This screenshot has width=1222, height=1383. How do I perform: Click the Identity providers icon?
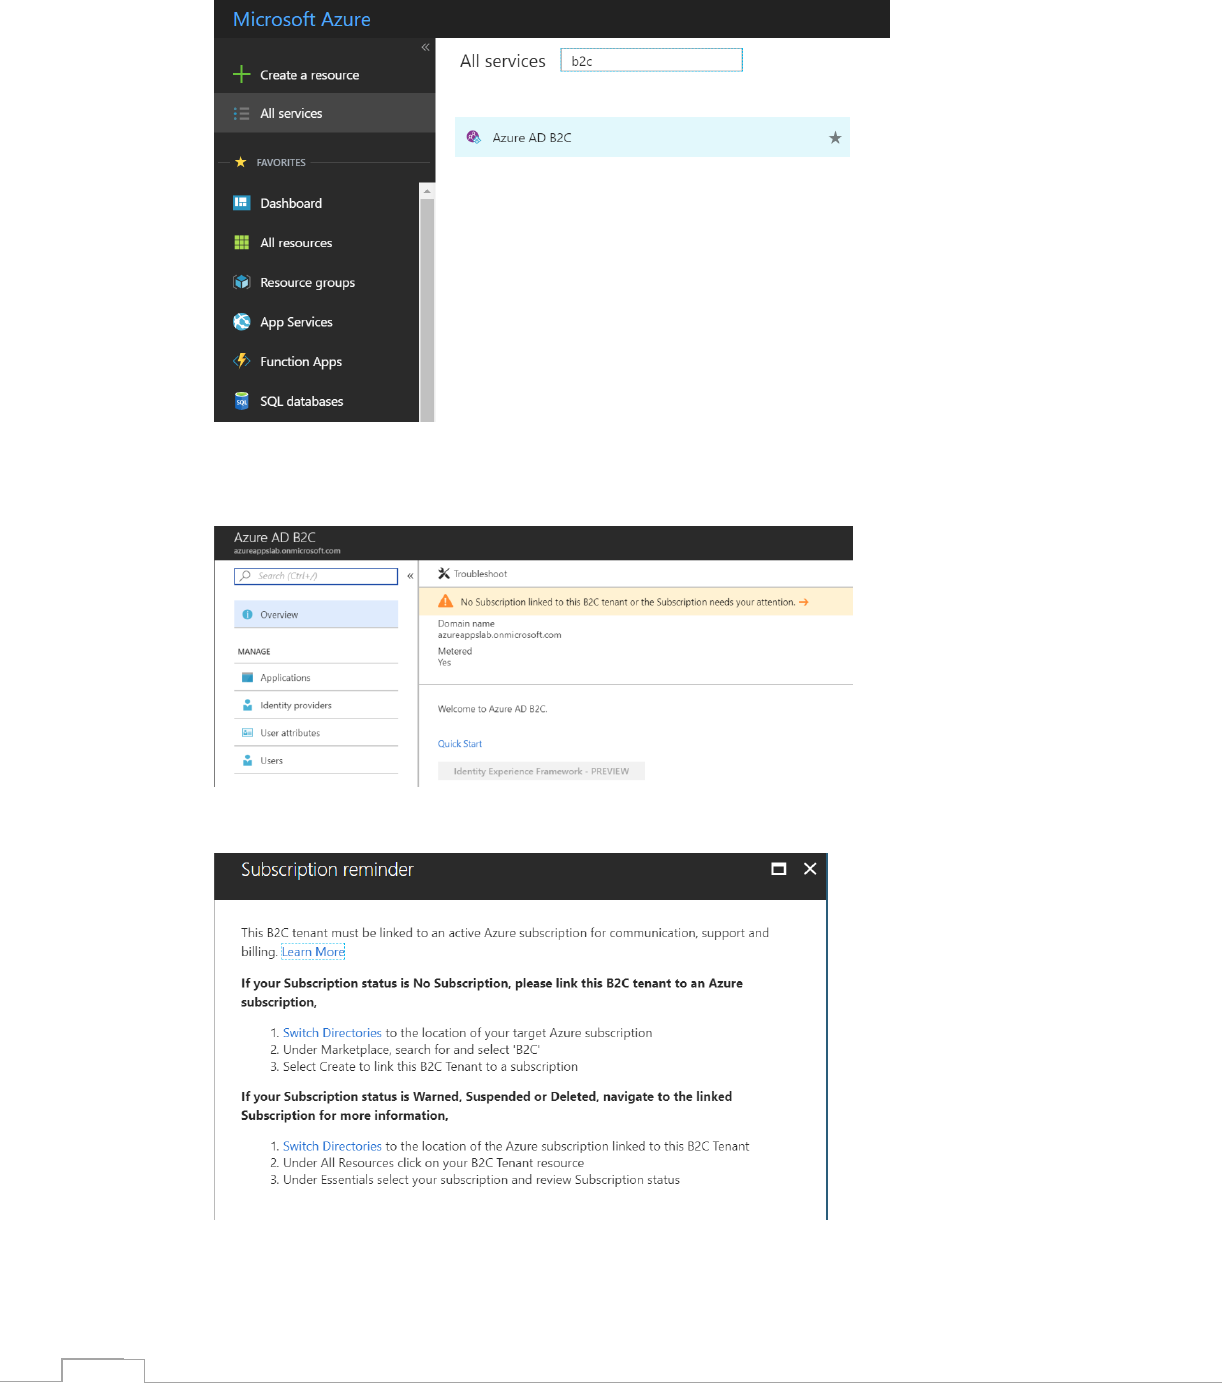coord(247,705)
